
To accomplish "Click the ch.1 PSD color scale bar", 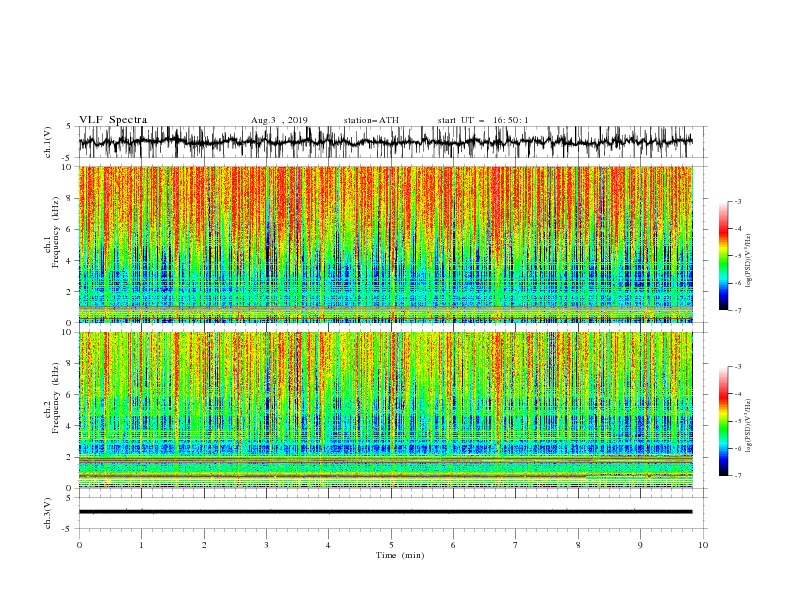I will [724, 256].
